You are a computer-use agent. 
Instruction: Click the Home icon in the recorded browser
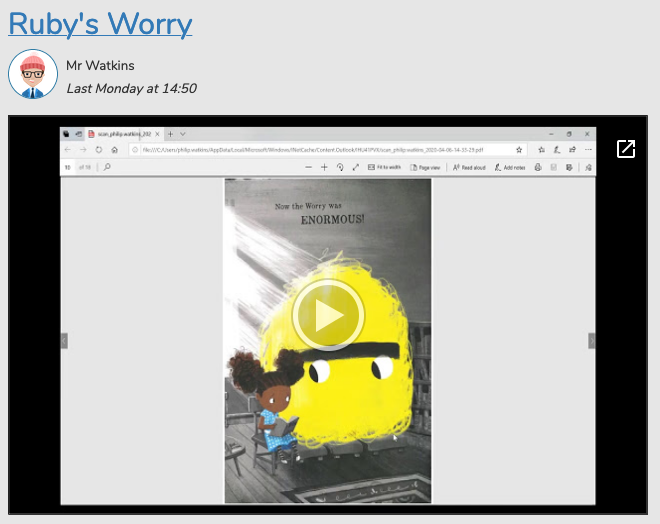click(114, 150)
